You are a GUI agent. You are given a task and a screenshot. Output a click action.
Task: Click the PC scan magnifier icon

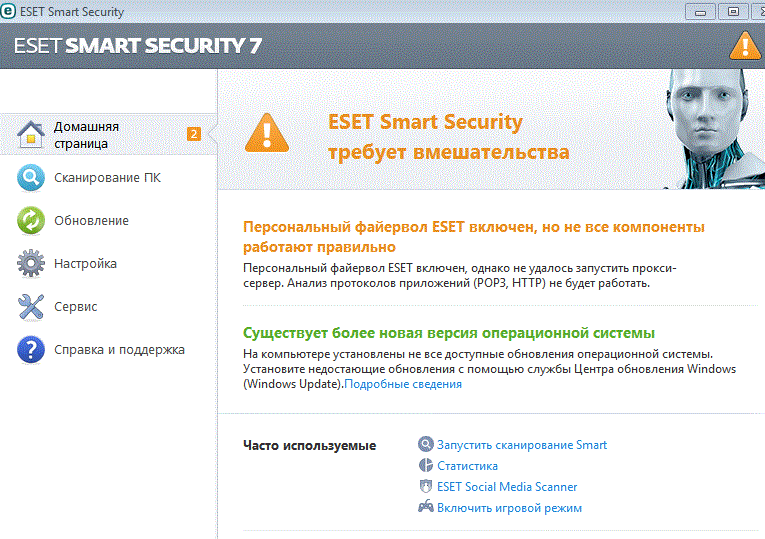(32, 178)
